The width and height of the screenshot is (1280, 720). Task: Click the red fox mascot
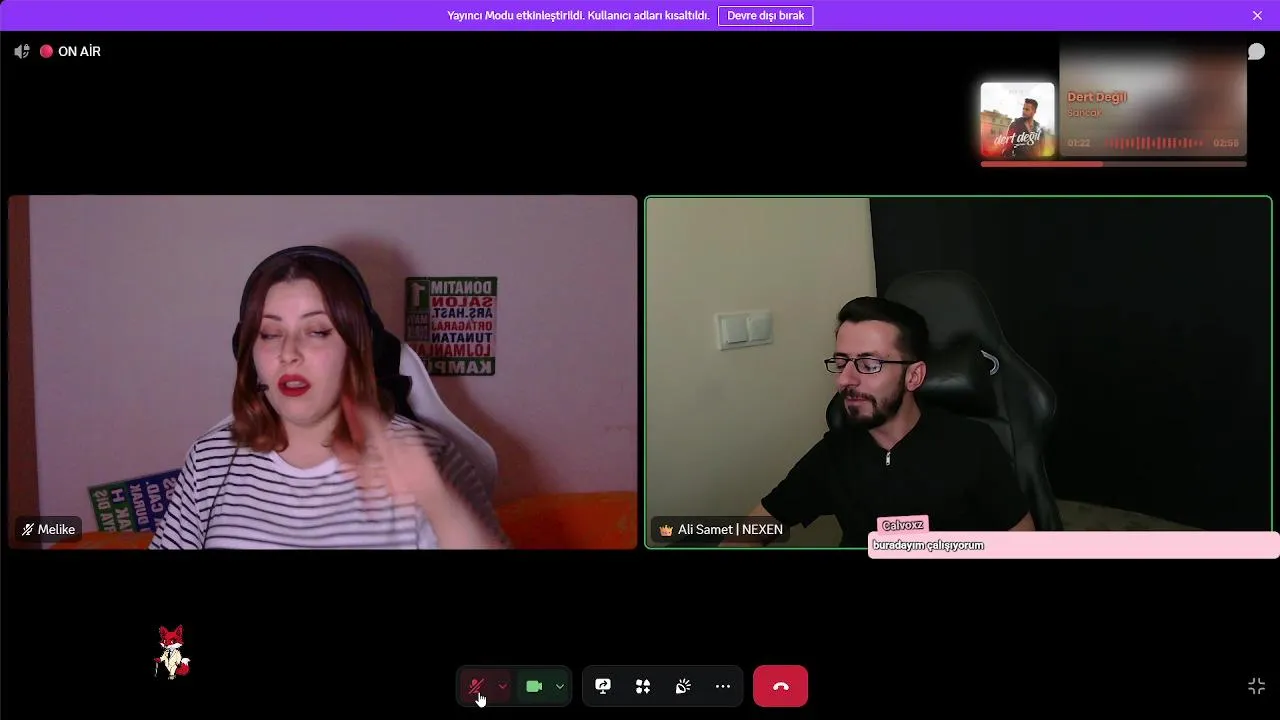pyautogui.click(x=172, y=652)
